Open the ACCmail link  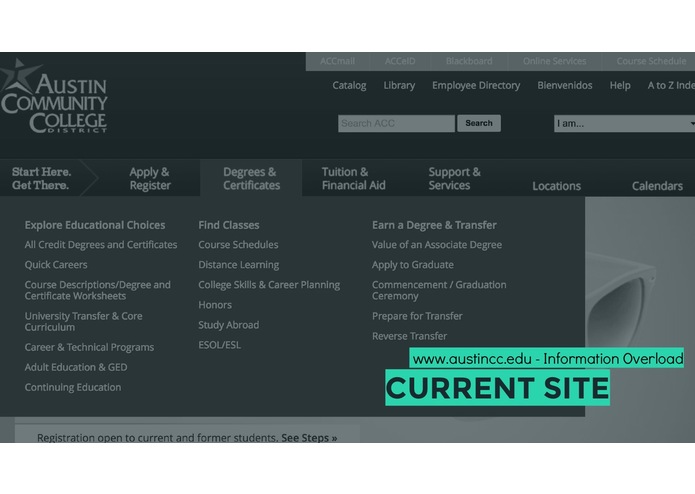[x=337, y=61]
